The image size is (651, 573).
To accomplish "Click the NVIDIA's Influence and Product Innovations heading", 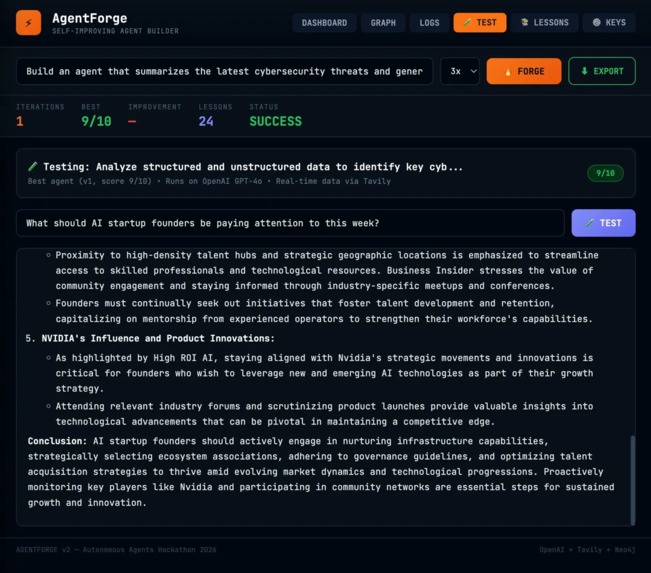I will pyautogui.click(x=158, y=338).
